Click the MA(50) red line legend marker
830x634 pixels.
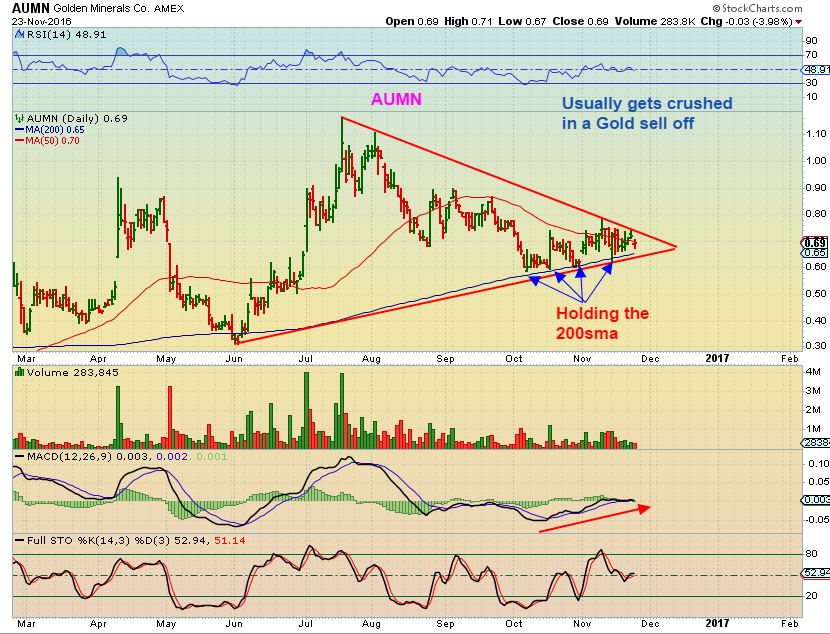[20, 141]
